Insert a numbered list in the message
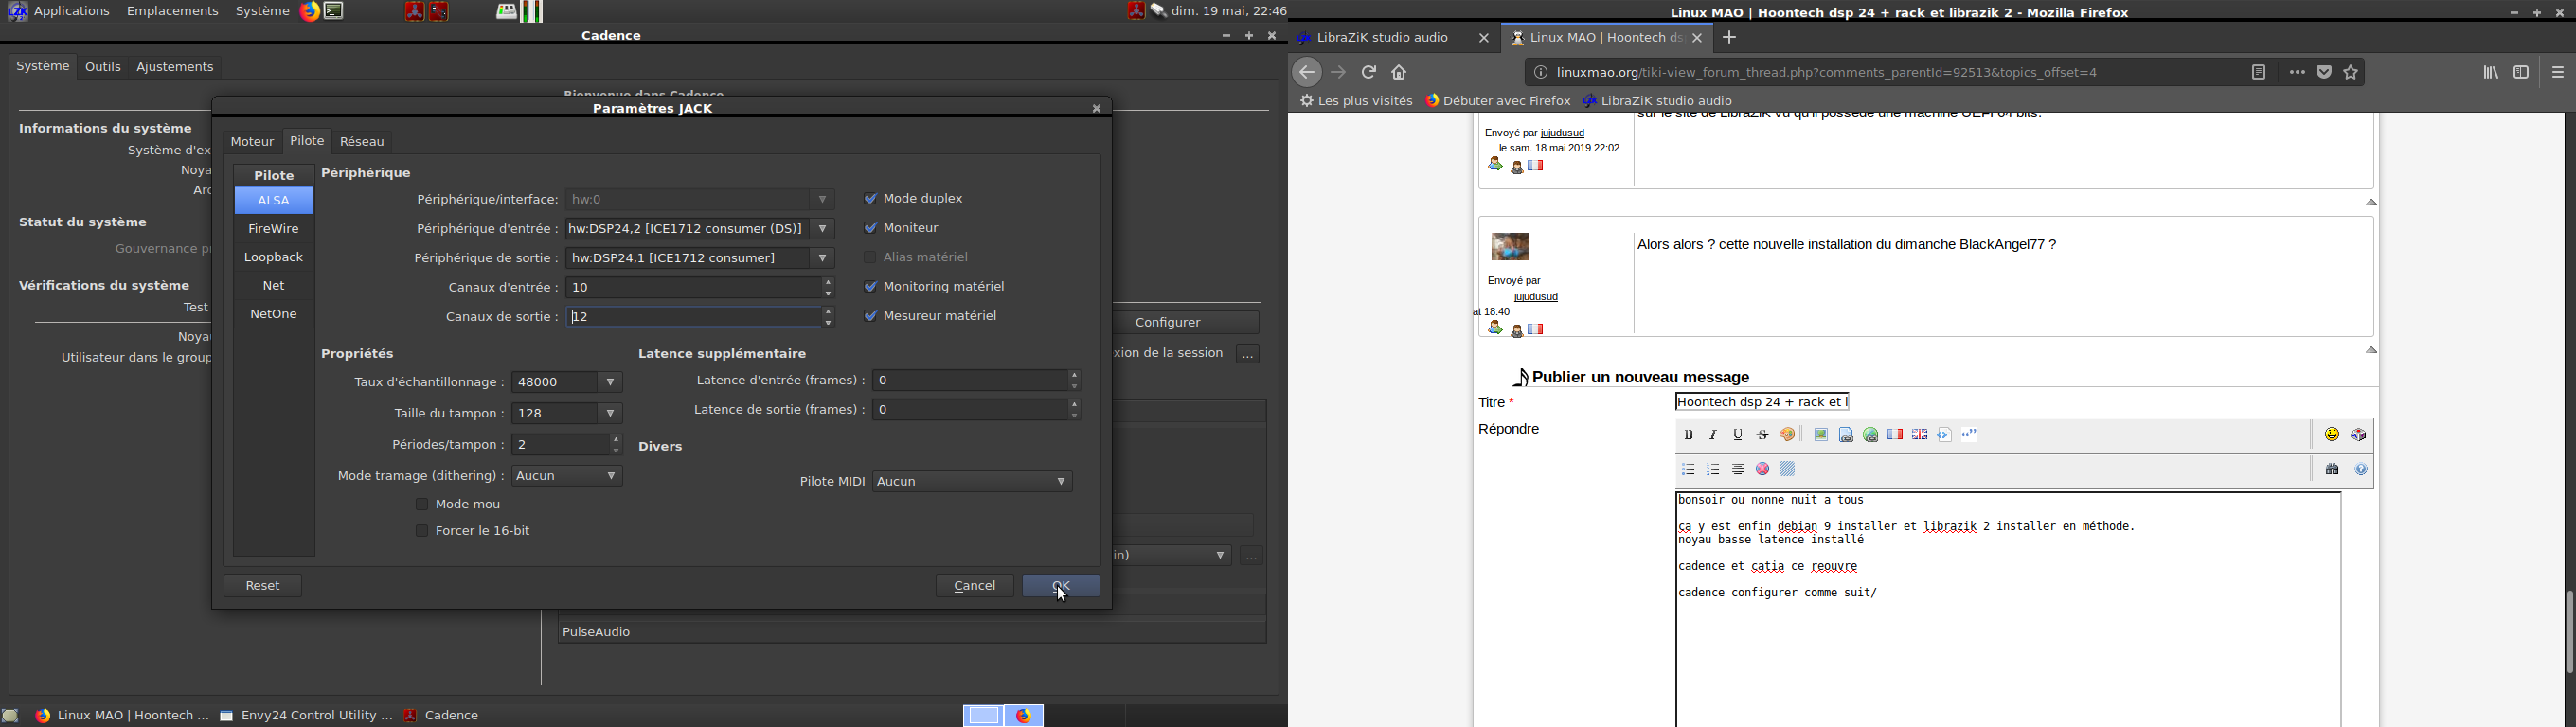This screenshot has height=727, width=2576. pyautogui.click(x=1714, y=469)
